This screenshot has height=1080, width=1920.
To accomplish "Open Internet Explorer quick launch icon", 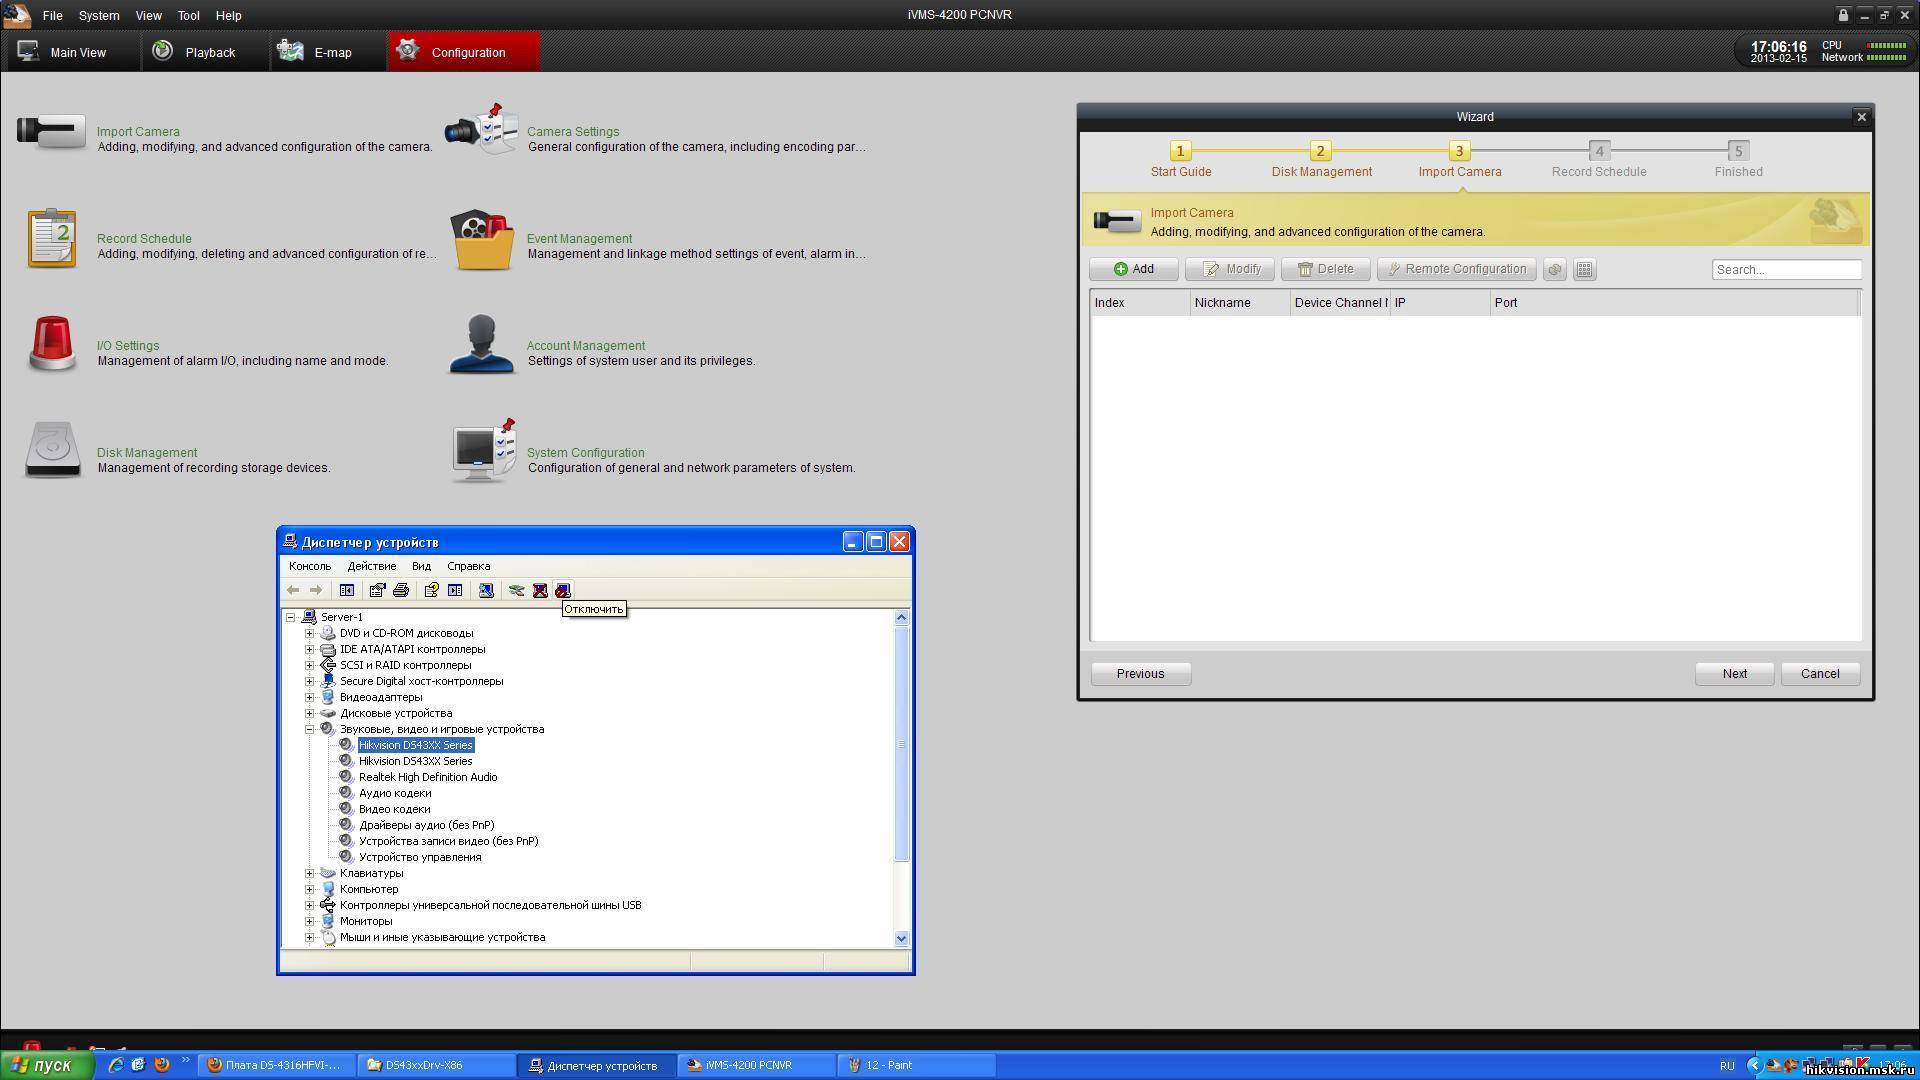I will 115,1065.
